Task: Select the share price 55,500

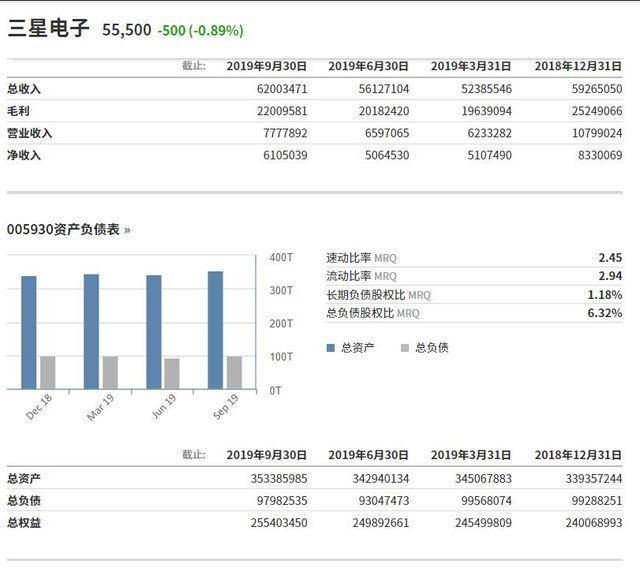Action: 127,30
